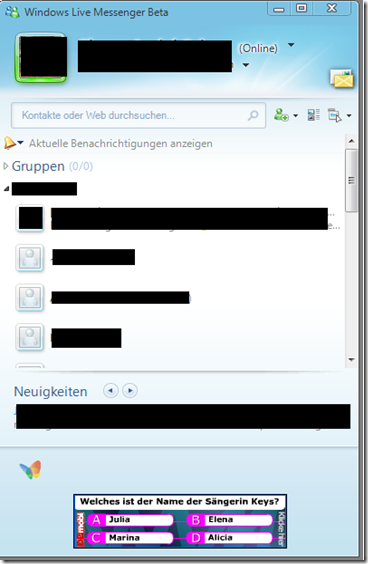This screenshot has width=368, height=564.
Task: Choose answer D Alicia in the ad
Action: click(230, 538)
